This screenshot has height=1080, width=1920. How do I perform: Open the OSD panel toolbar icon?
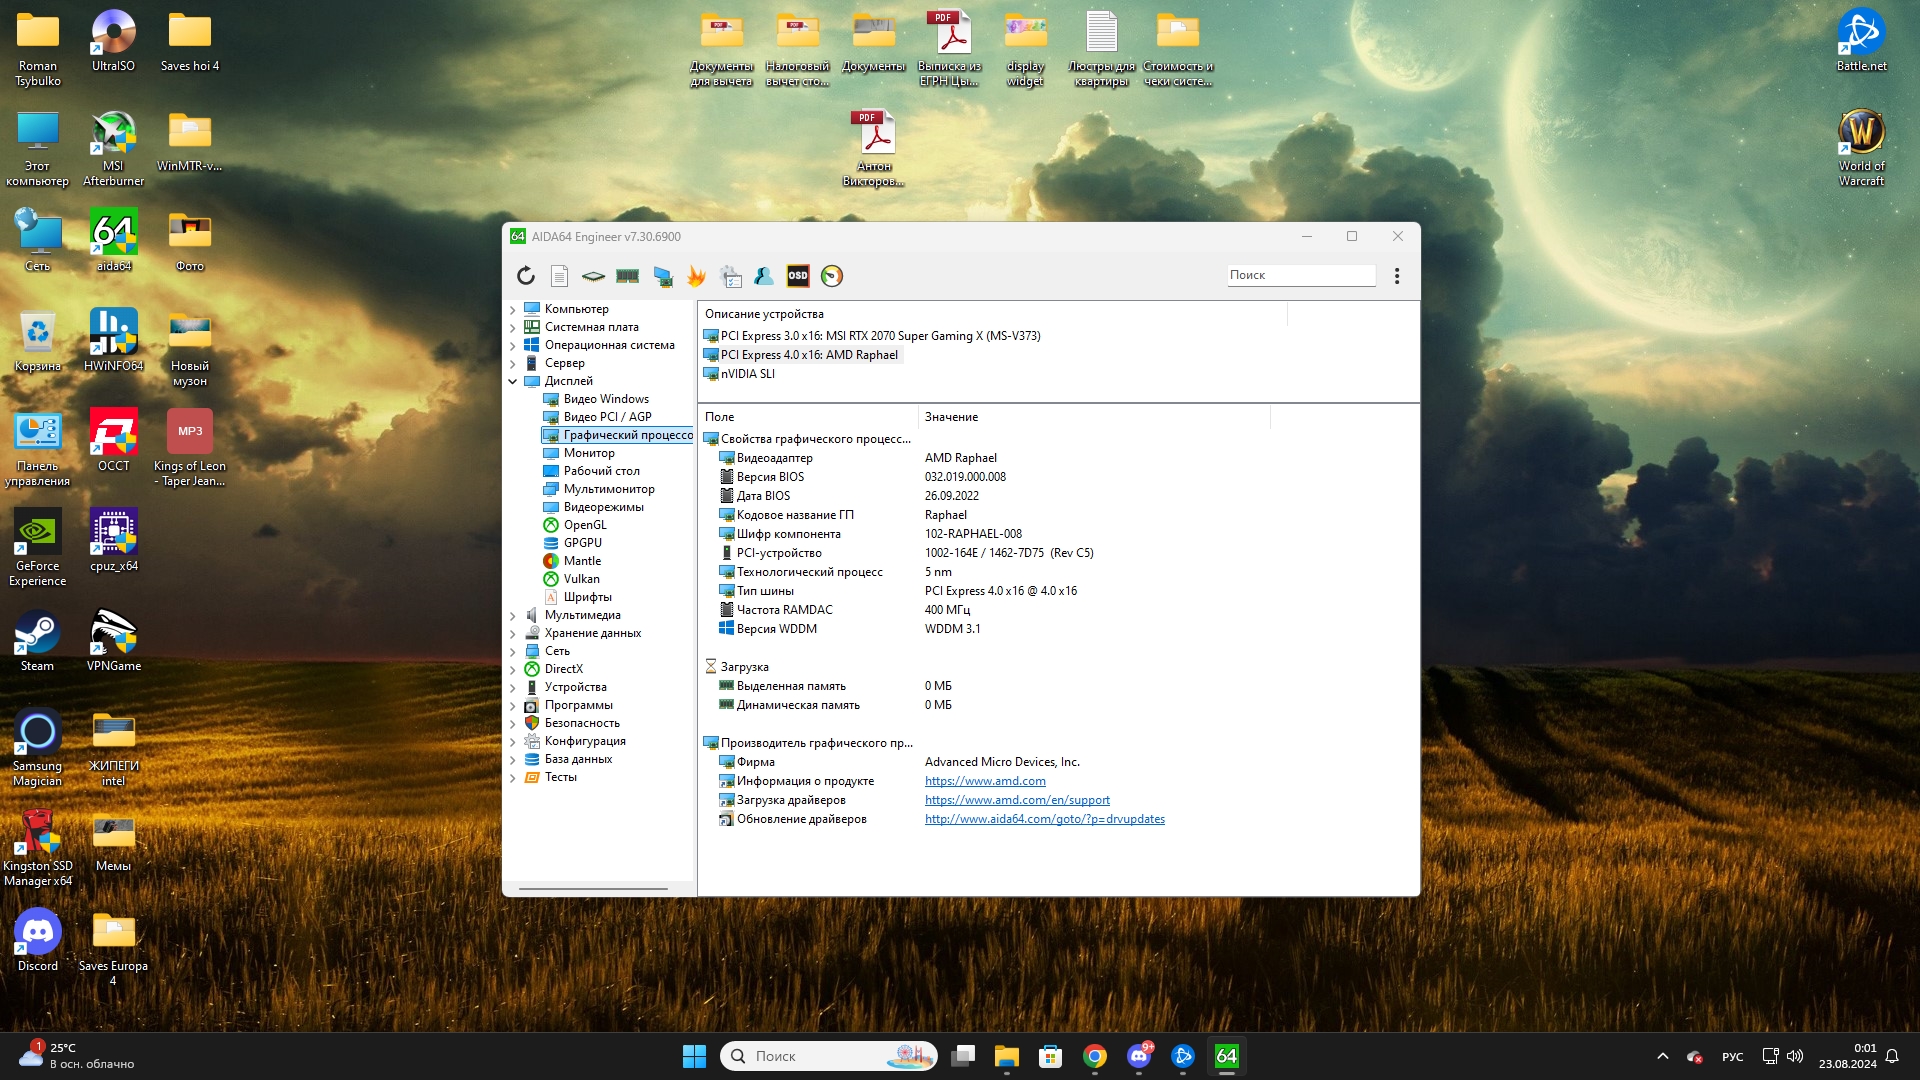tap(798, 276)
